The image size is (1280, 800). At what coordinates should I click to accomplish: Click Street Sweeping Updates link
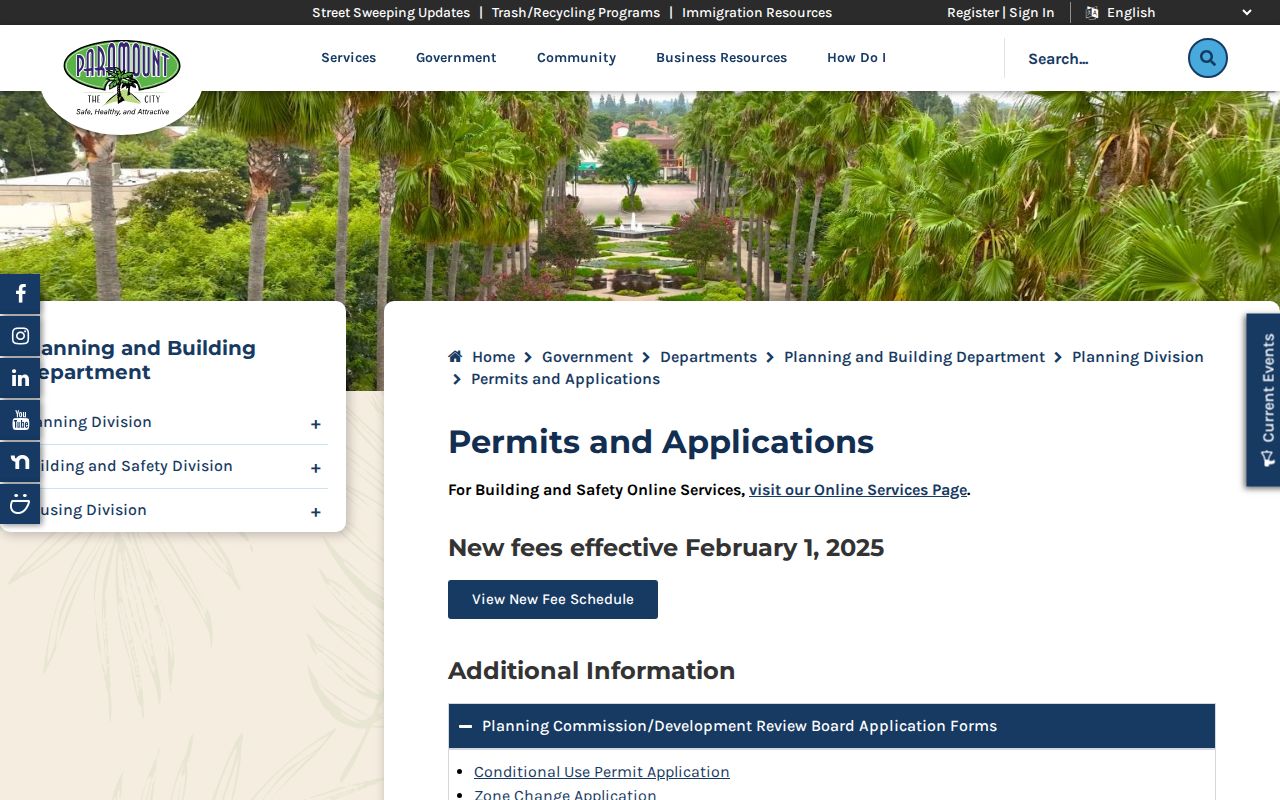391,13
